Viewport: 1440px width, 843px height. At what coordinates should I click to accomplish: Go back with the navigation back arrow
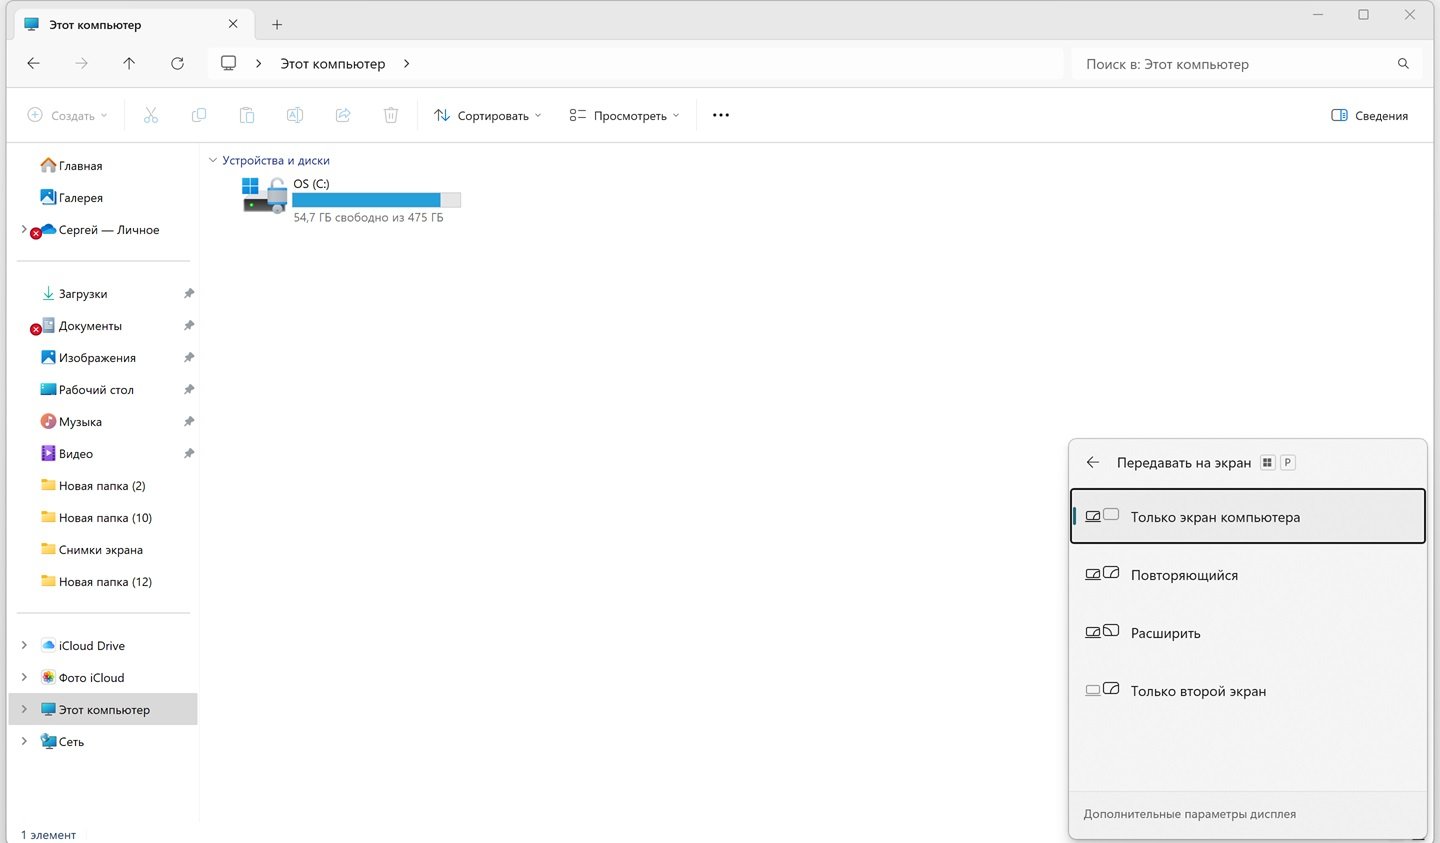pyautogui.click(x=33, y=63)
